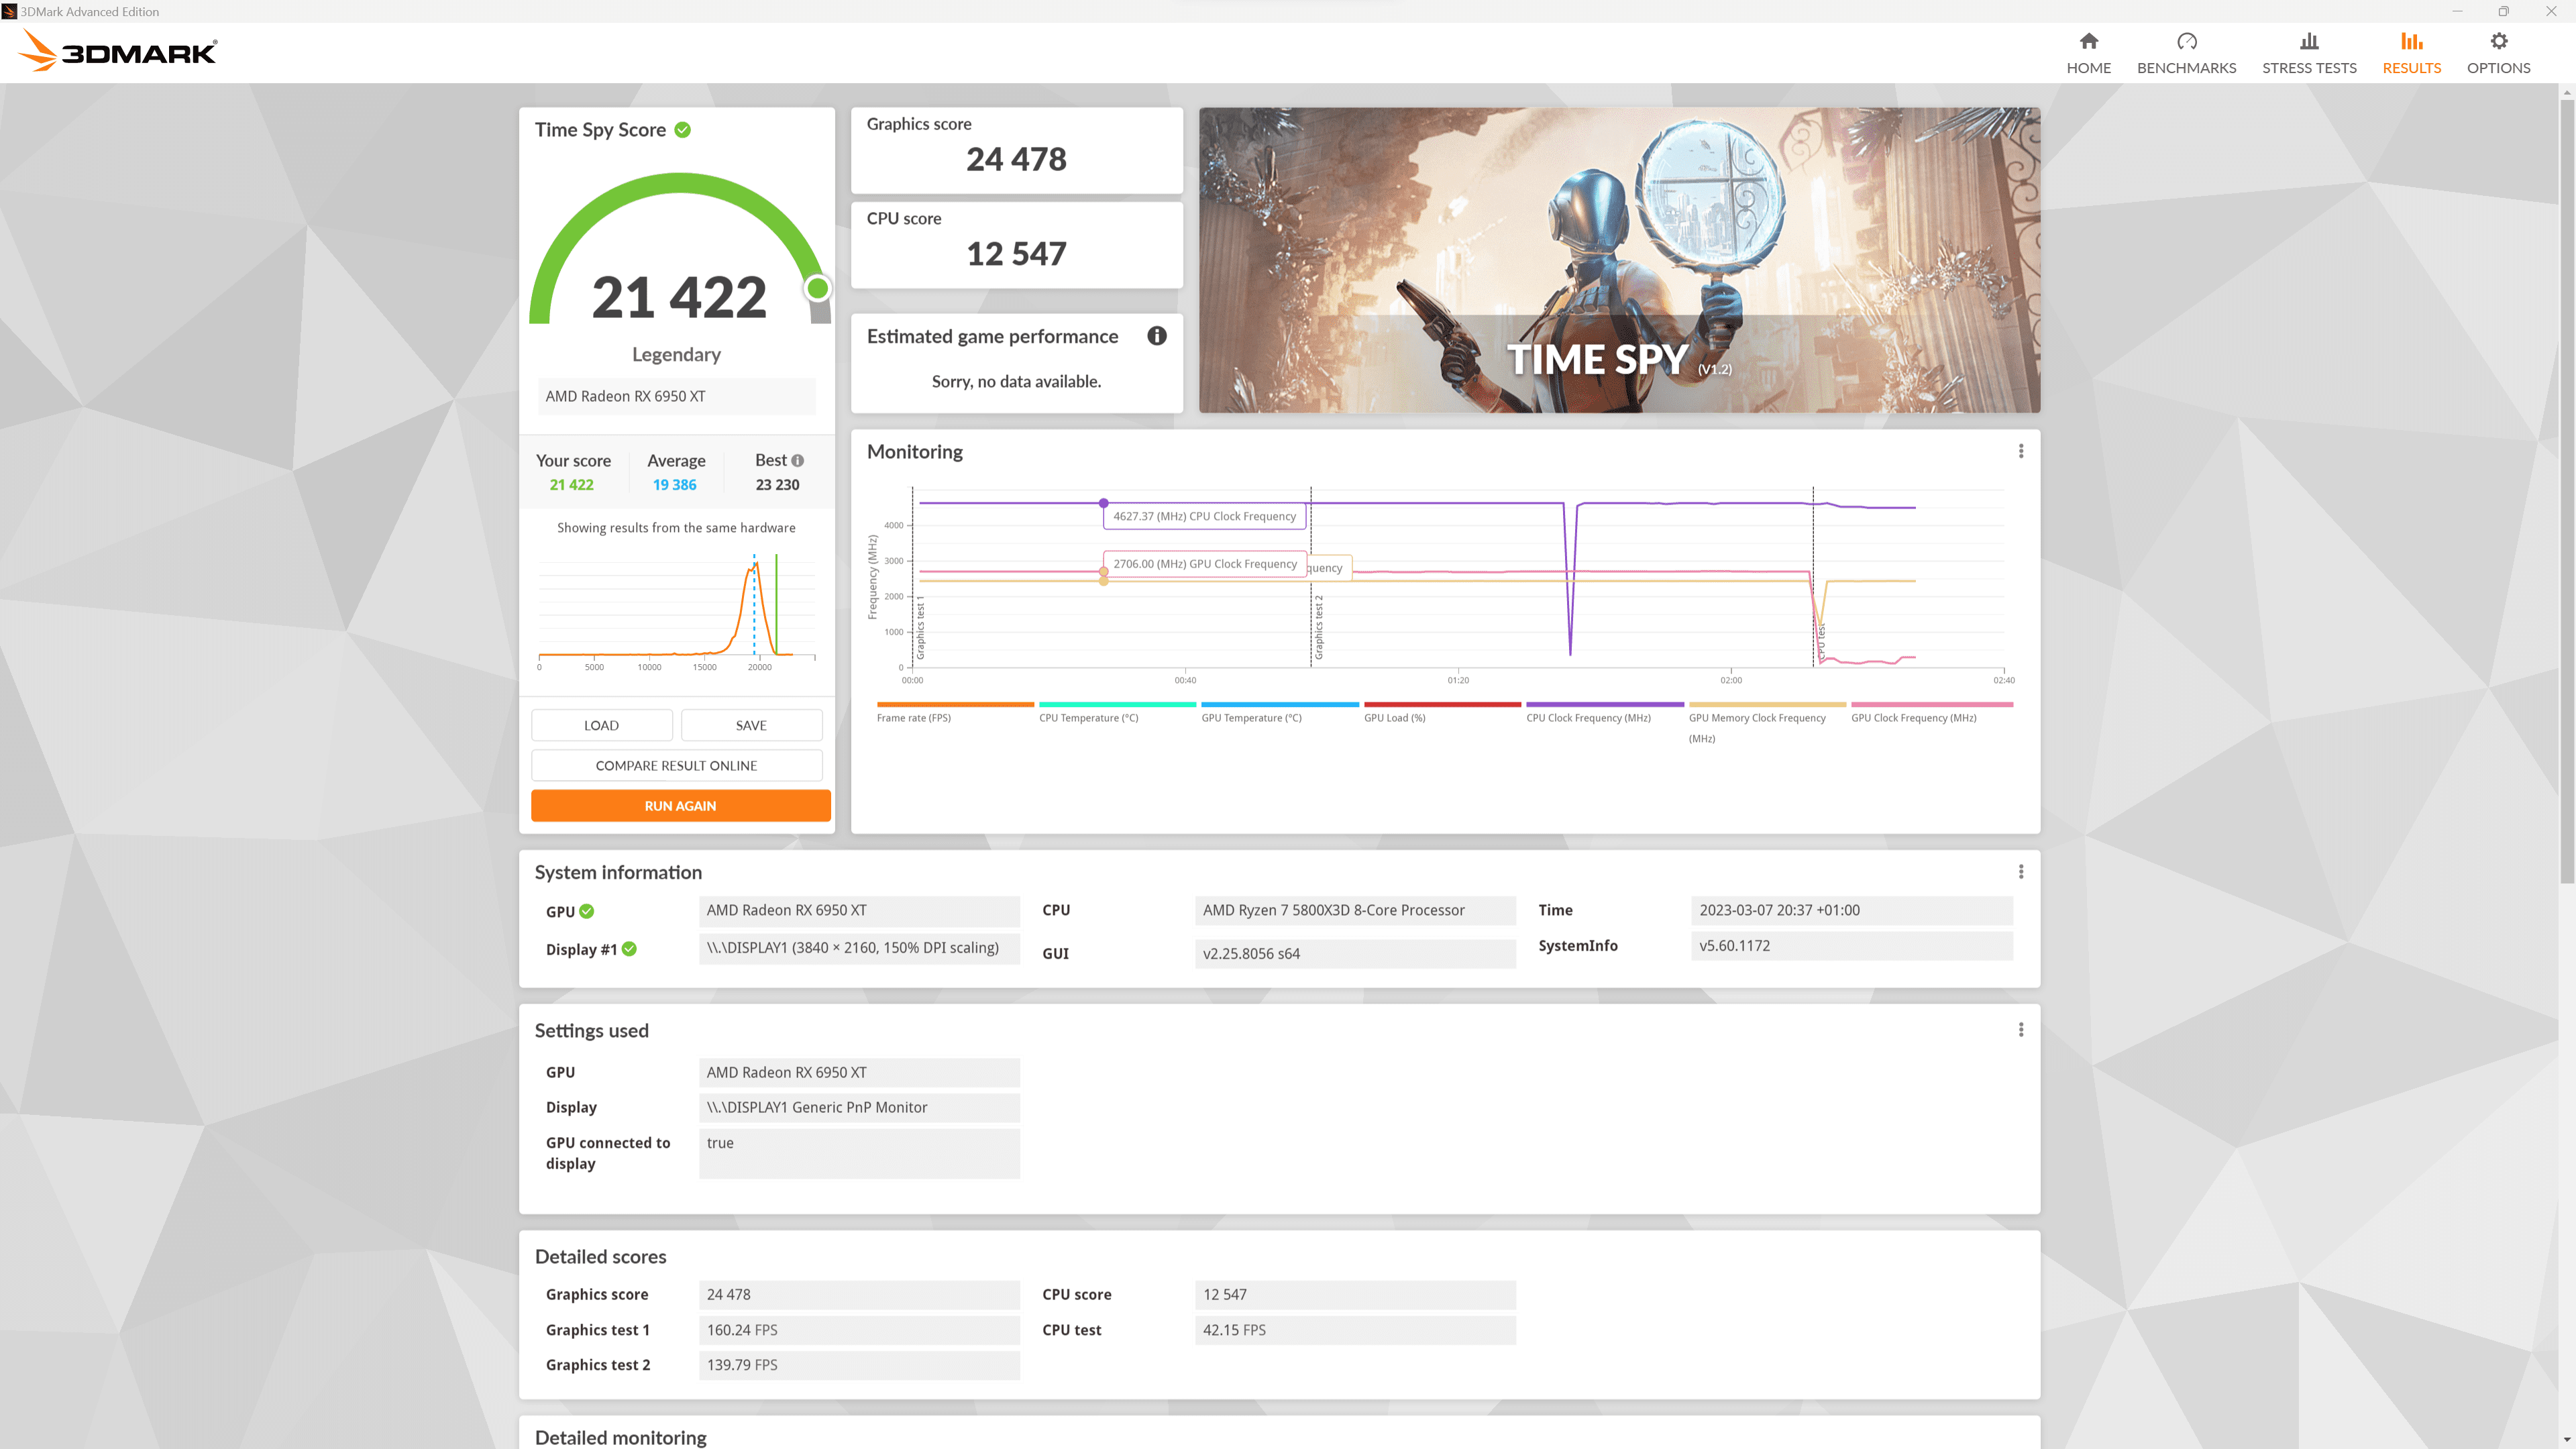Click the Graphics score value 24 478
The height and width of the screenshot is (1449, 2576).
(x=1016, y=159)
